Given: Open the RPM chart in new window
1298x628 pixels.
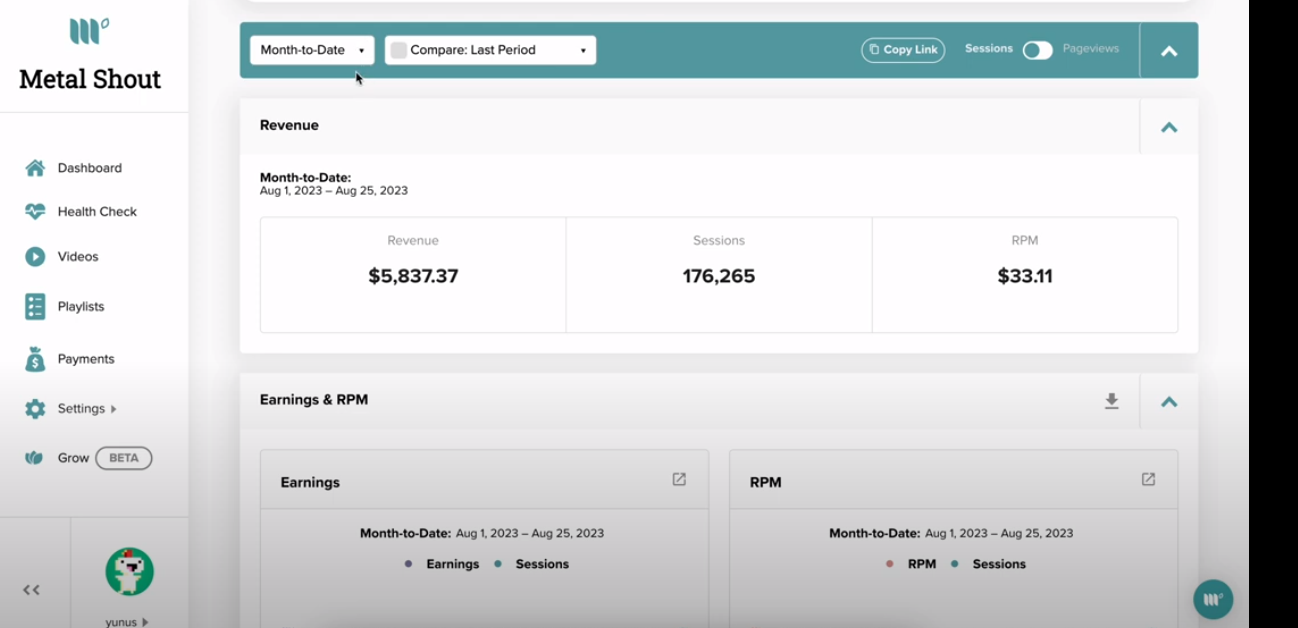Looking at the screenshot, I should (1148, 480).
